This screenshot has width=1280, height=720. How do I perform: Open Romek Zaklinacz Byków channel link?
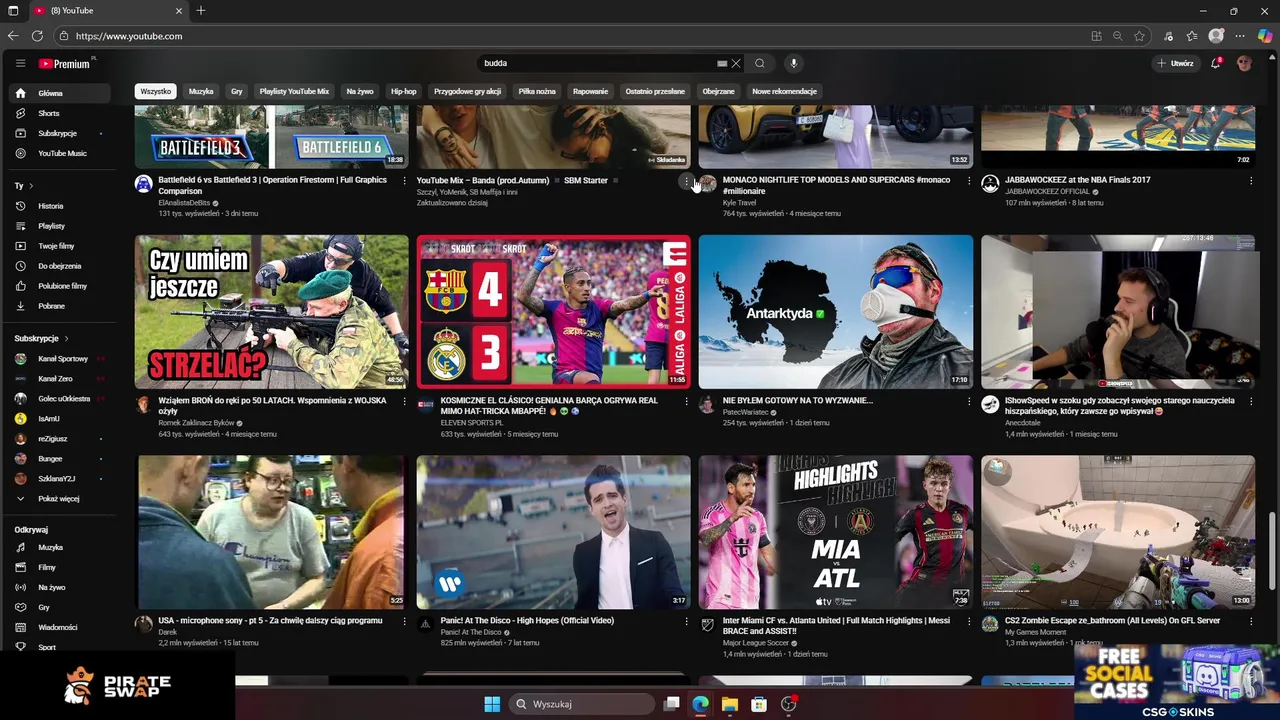(196, 423)
